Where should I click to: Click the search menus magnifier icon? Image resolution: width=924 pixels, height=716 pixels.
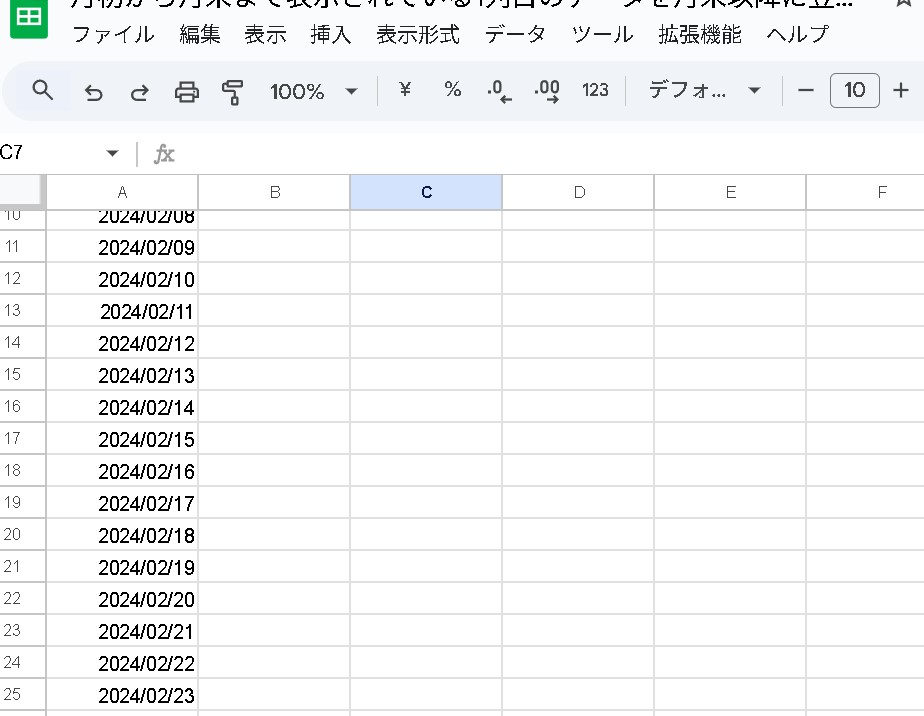pyautogui.click(x=42, y=91)
